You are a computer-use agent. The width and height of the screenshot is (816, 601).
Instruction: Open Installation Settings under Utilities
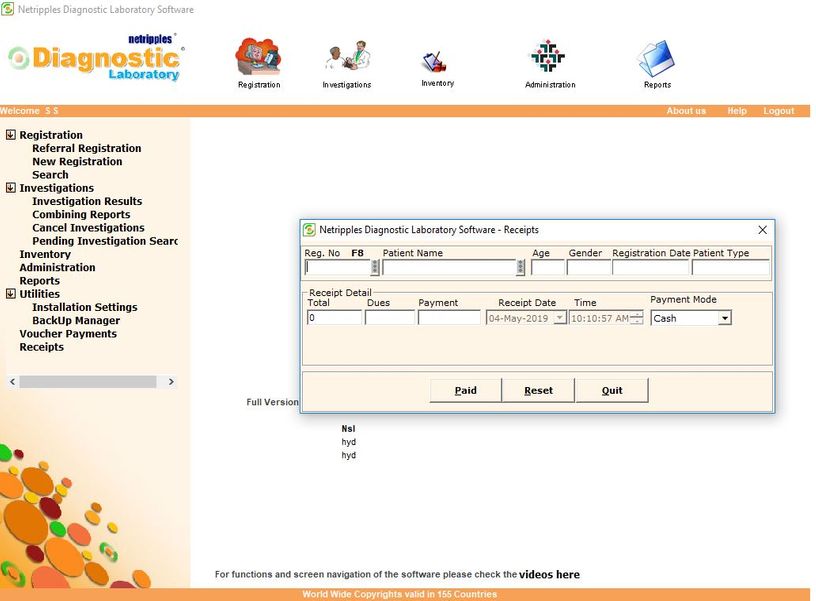pyautogui.click(x=85, y=308)
